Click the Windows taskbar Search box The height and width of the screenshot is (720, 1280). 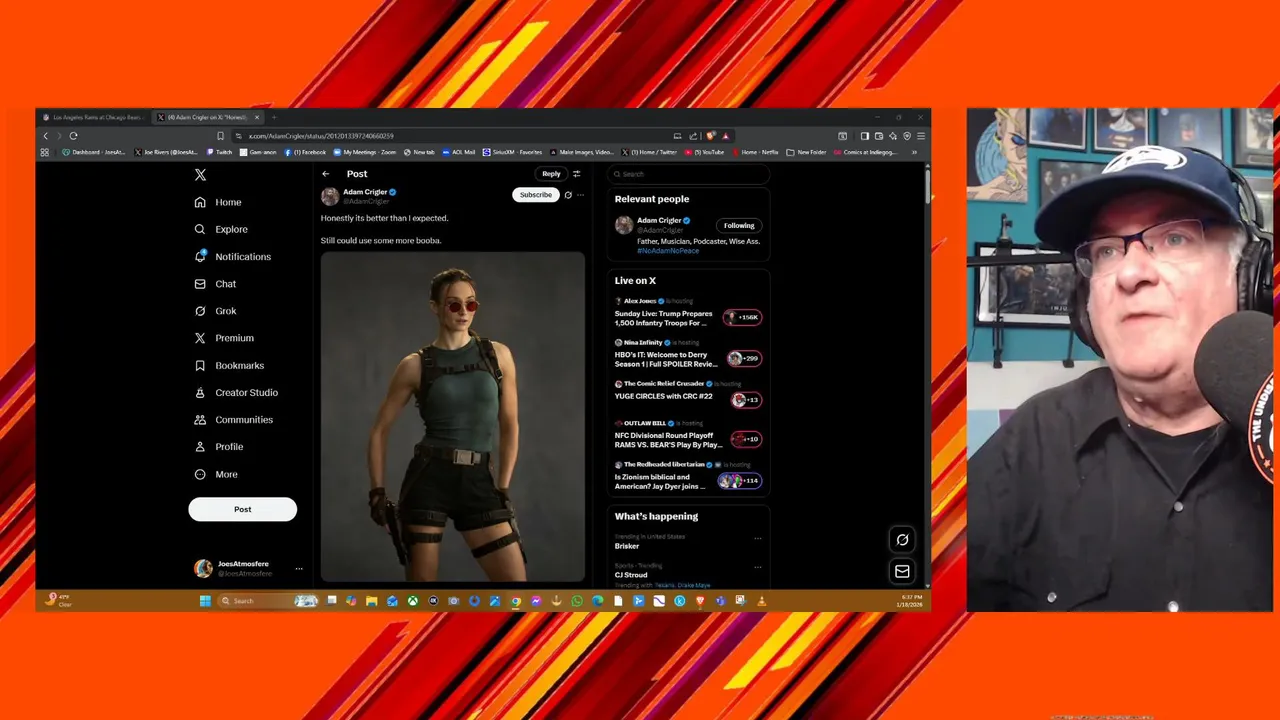[268, 601]
